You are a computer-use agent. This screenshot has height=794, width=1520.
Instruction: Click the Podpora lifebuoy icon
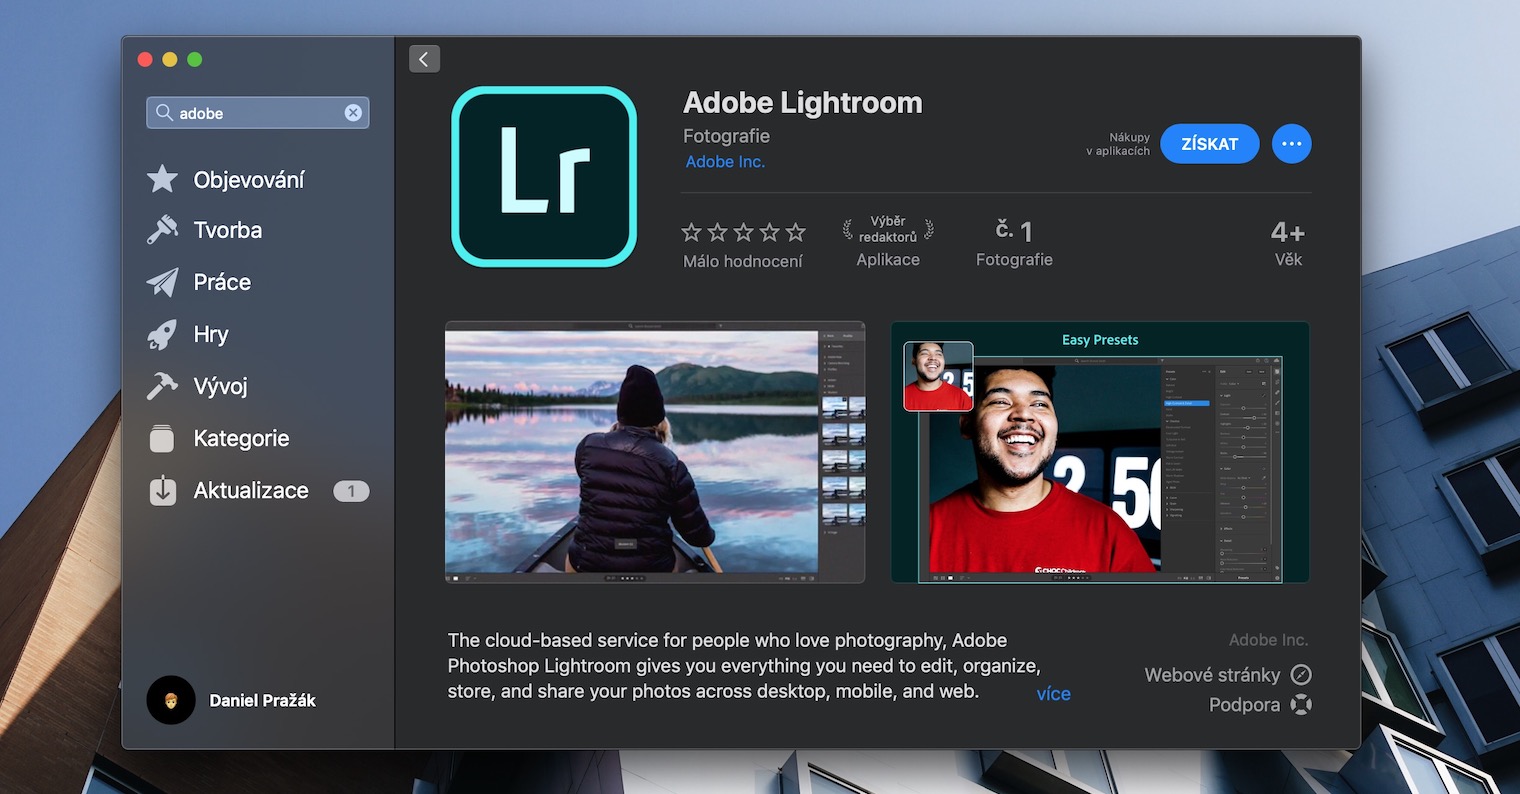point(1301,705)
